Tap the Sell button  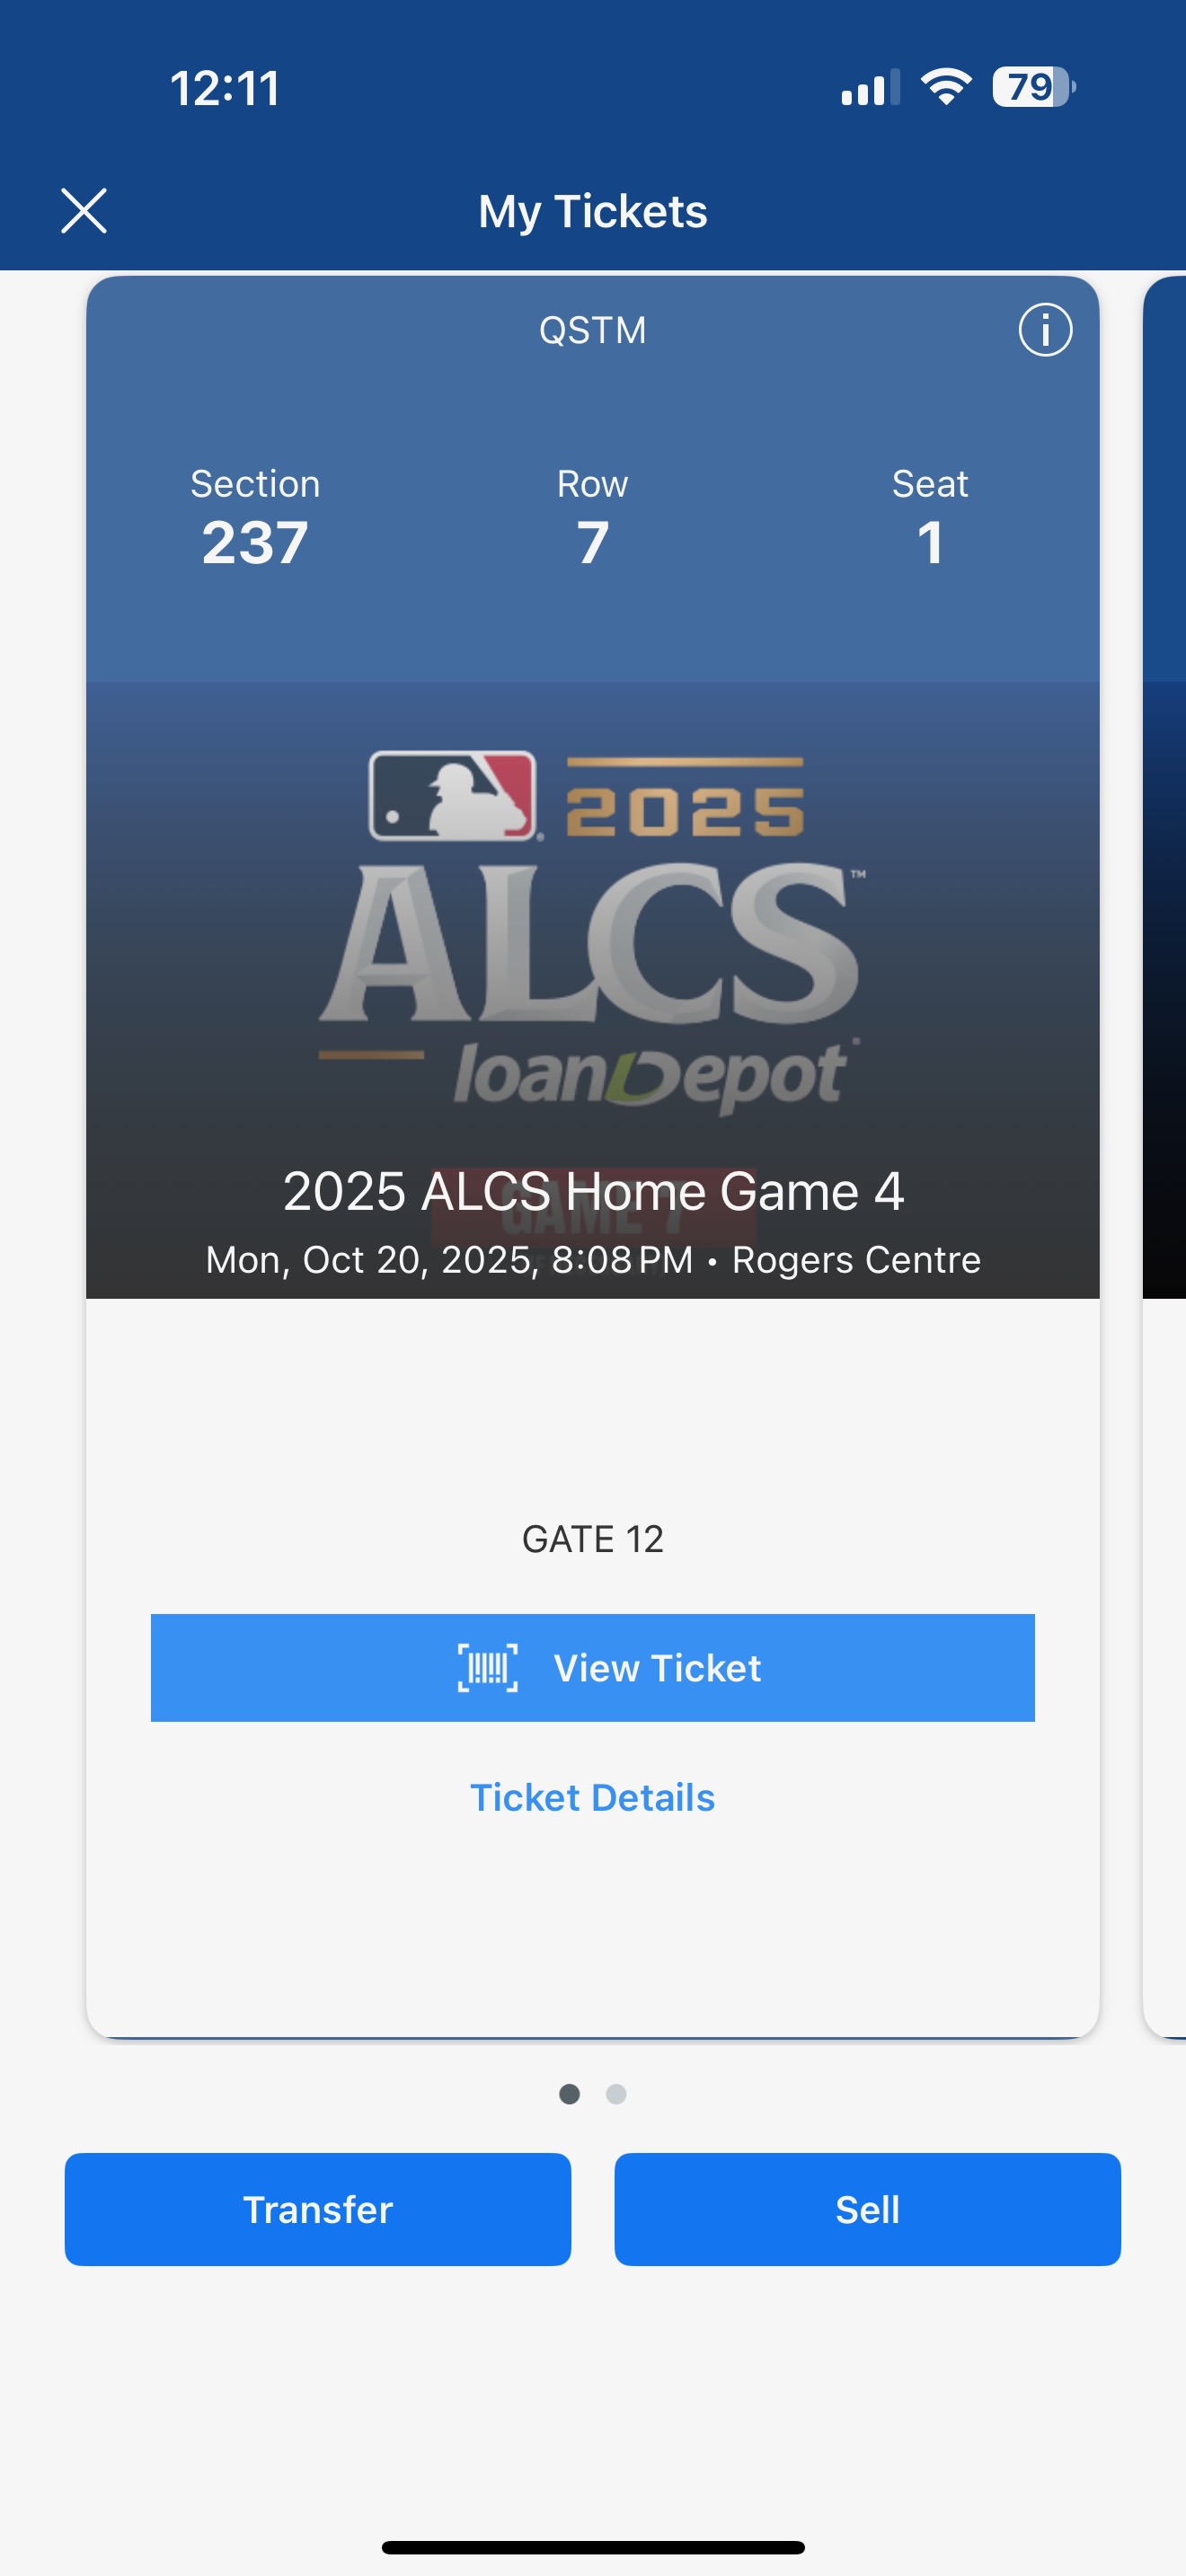(x=867, y=2209)
